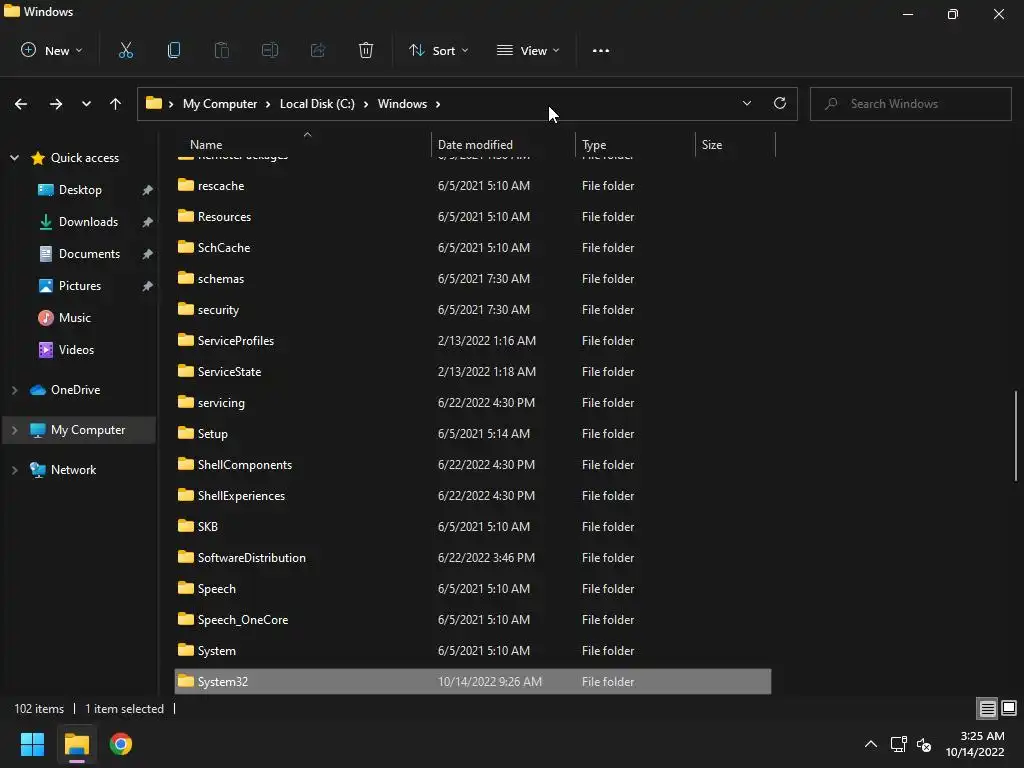
Task: Click the address bar folder icon
Action: coord(153,103)
